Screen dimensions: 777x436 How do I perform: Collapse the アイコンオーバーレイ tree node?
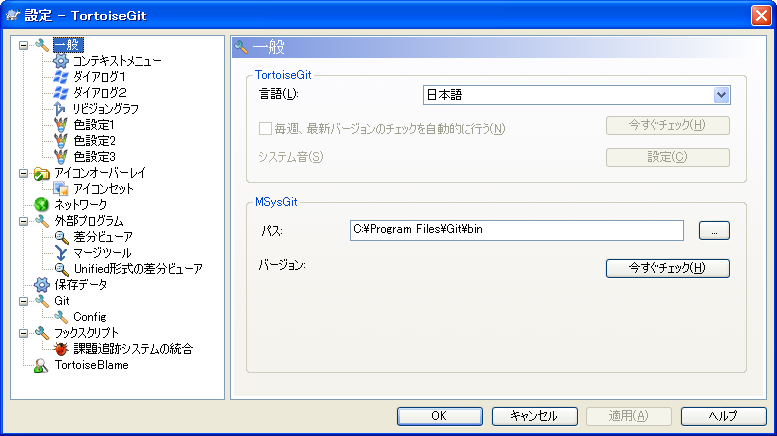point(23,173)
